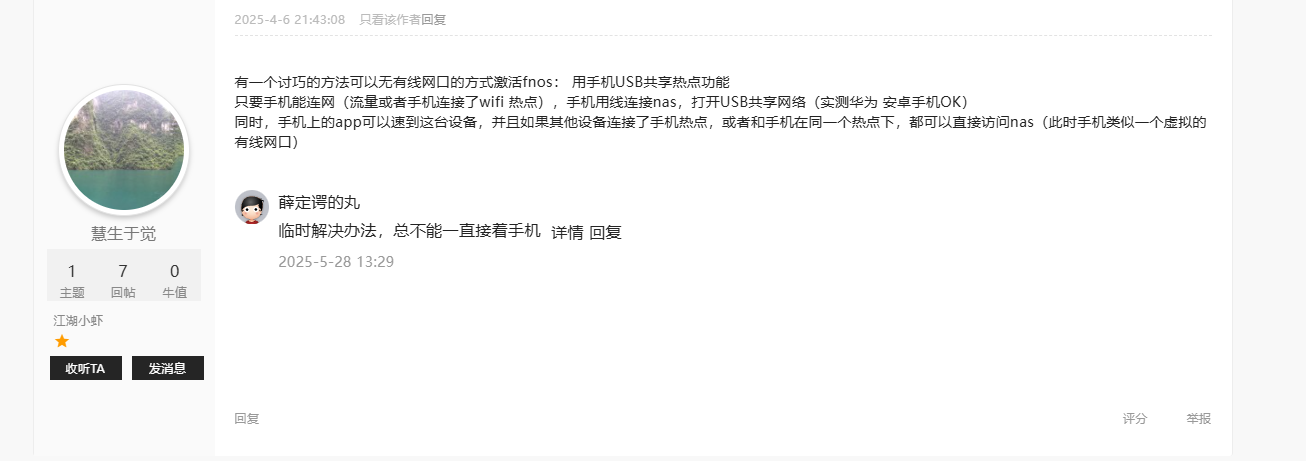Screen dimensions: 1306x461
Task: Open commenter 薛定谔的丸's username link
Action: (319, 203)
